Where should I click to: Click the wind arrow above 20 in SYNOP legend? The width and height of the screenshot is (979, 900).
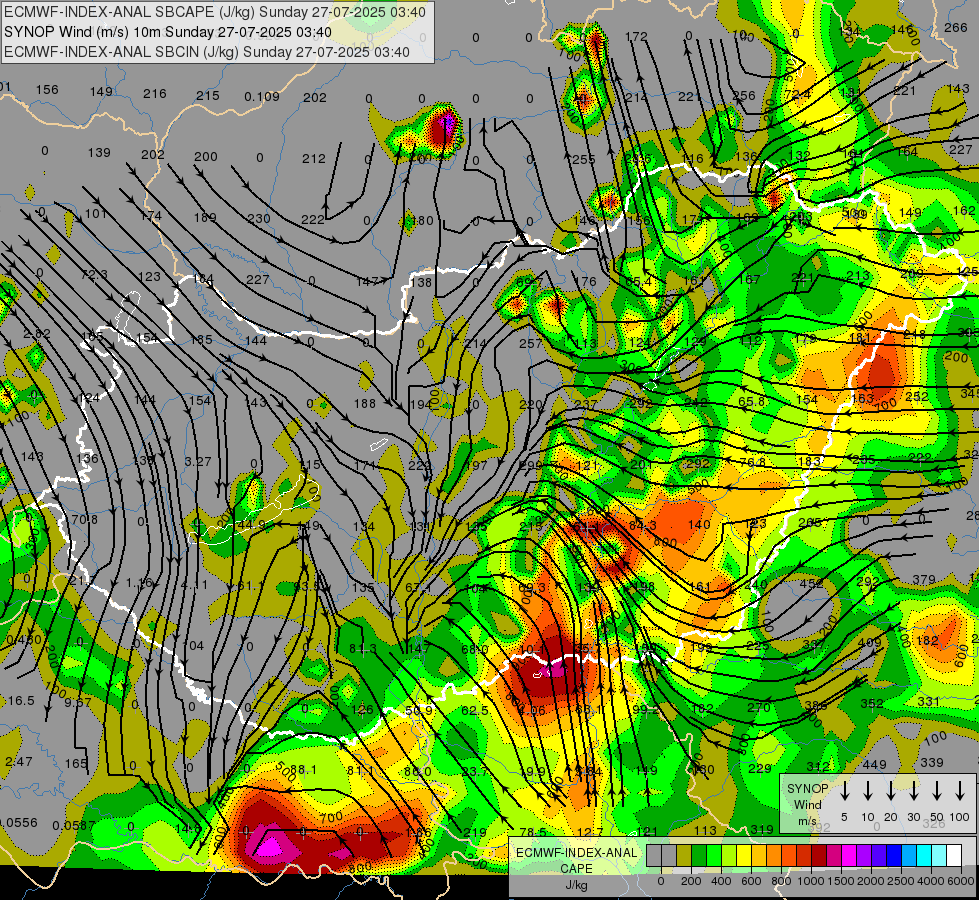(x=890, y=791)
